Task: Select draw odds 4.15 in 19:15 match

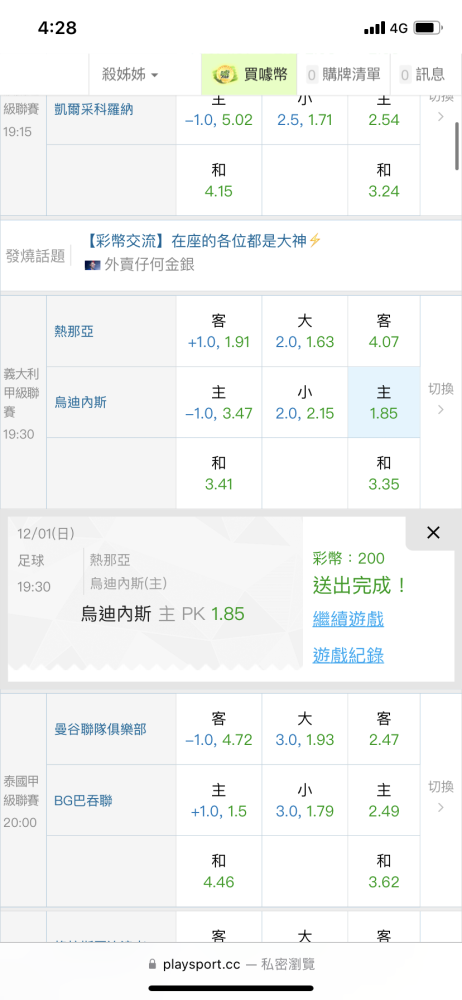Action: coord(219,180)
